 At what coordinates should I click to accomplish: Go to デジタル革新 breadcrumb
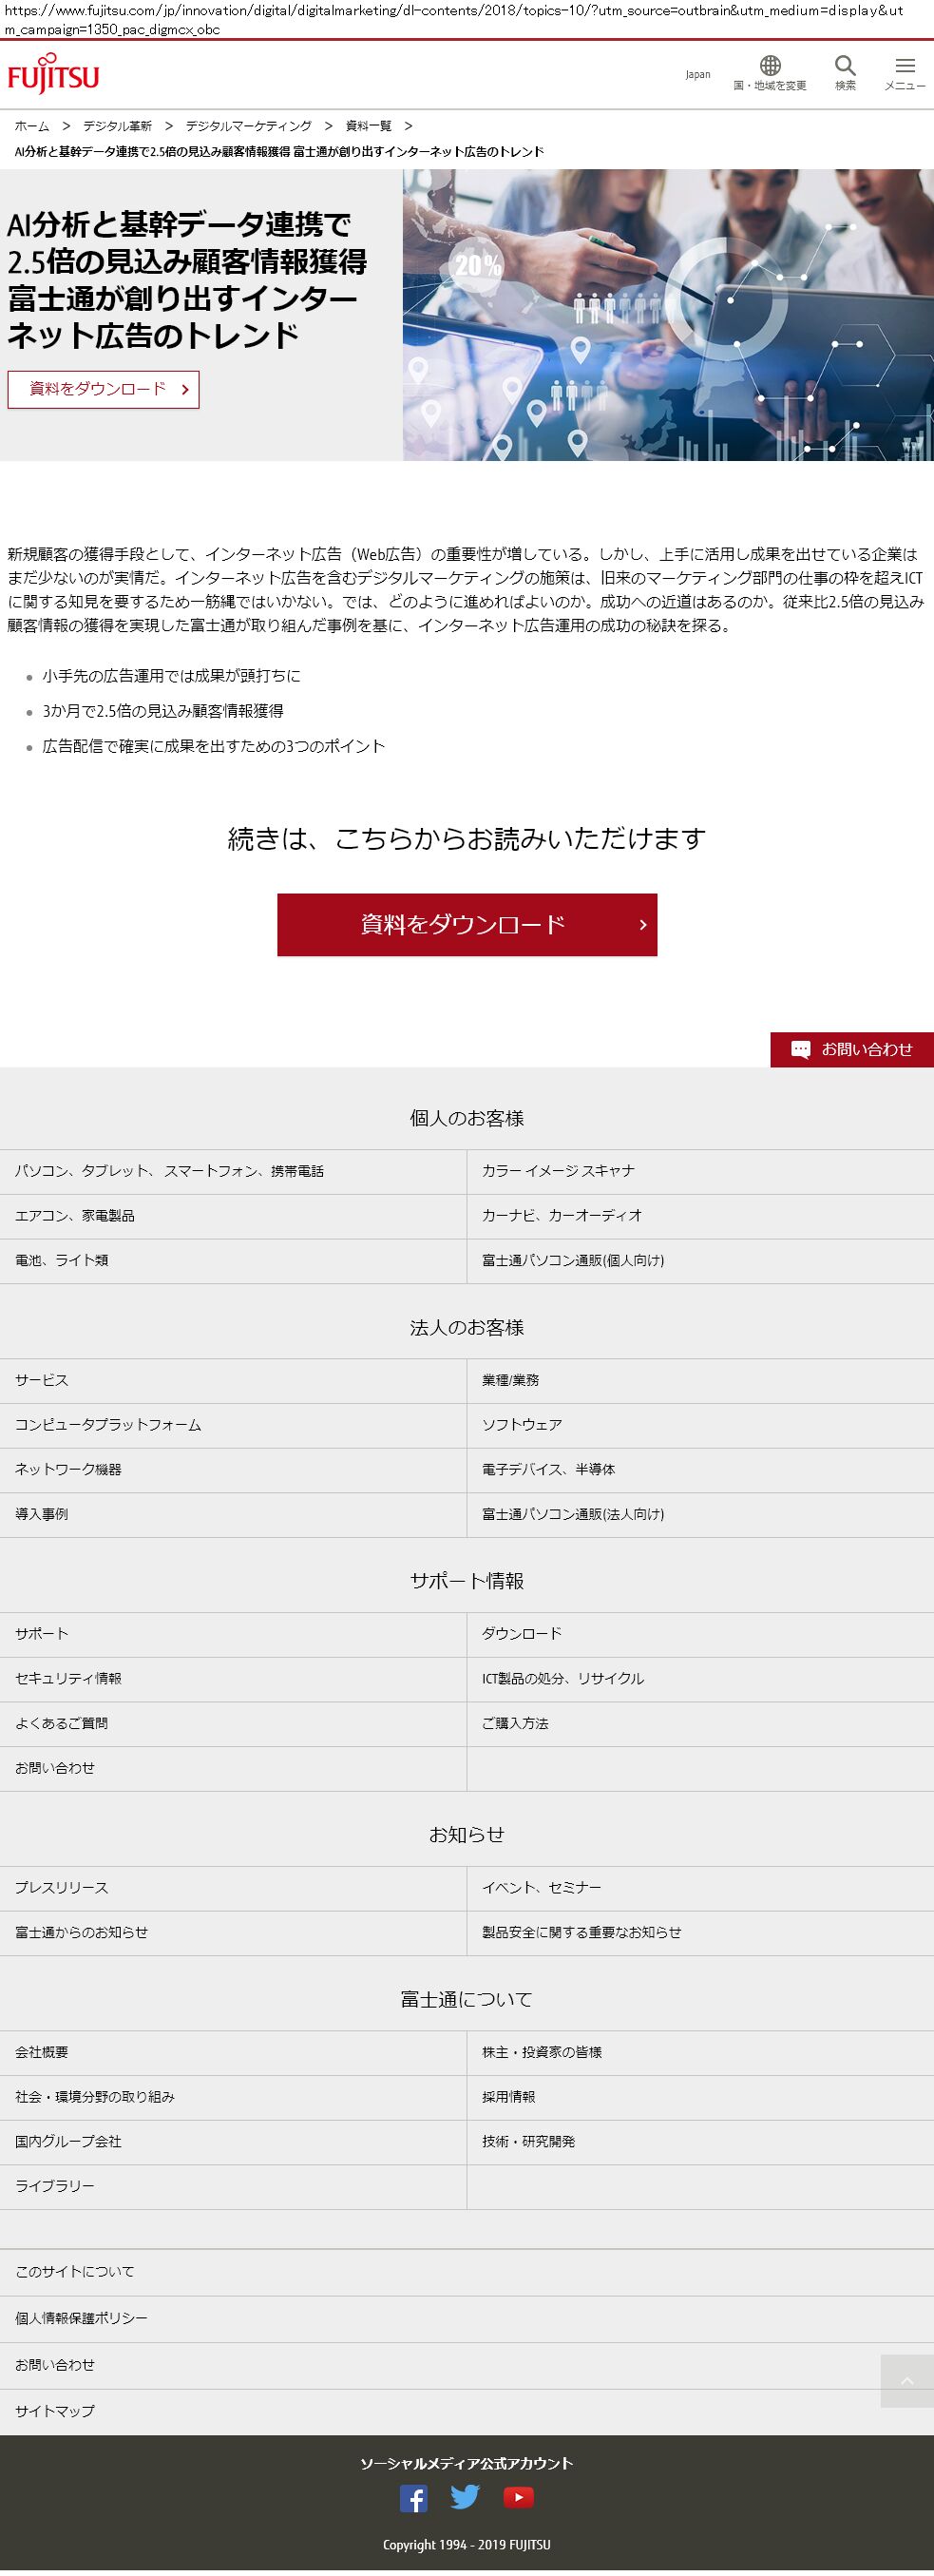(118, 126)
